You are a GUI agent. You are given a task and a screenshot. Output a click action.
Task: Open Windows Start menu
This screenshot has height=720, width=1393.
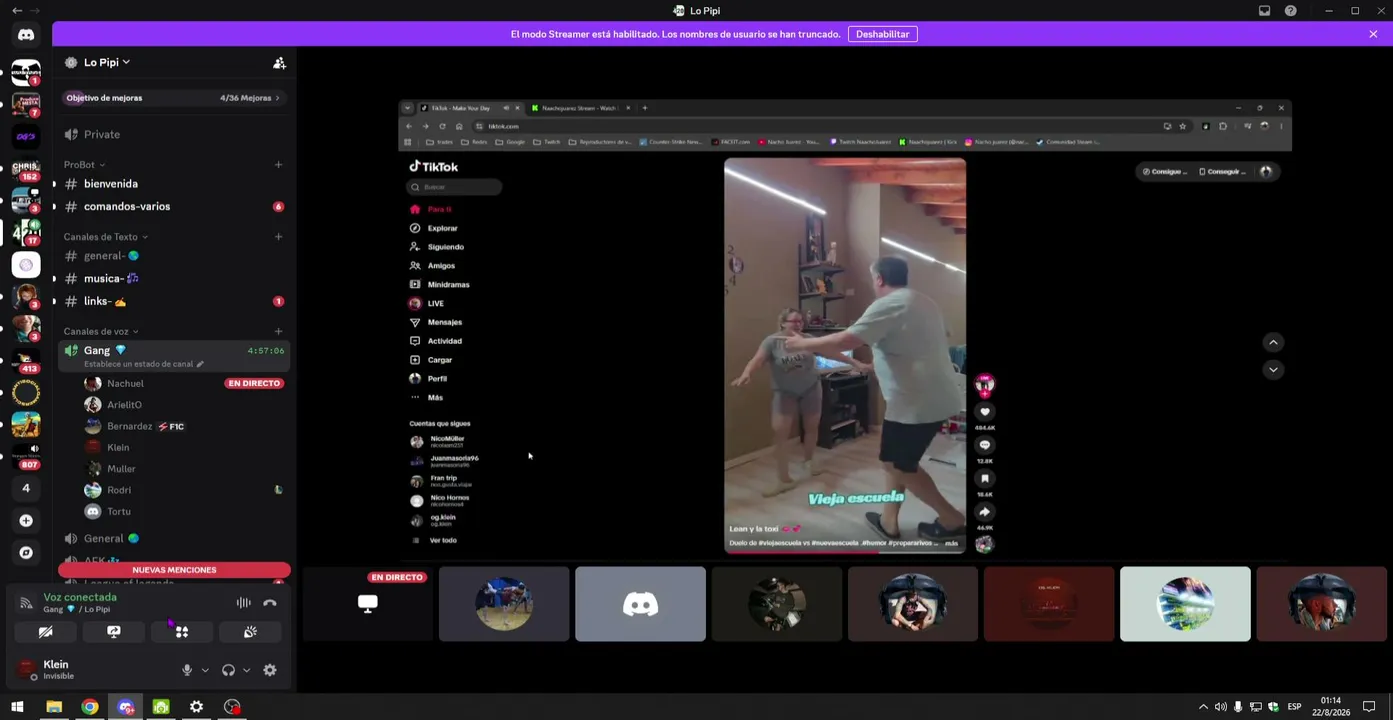17,707
